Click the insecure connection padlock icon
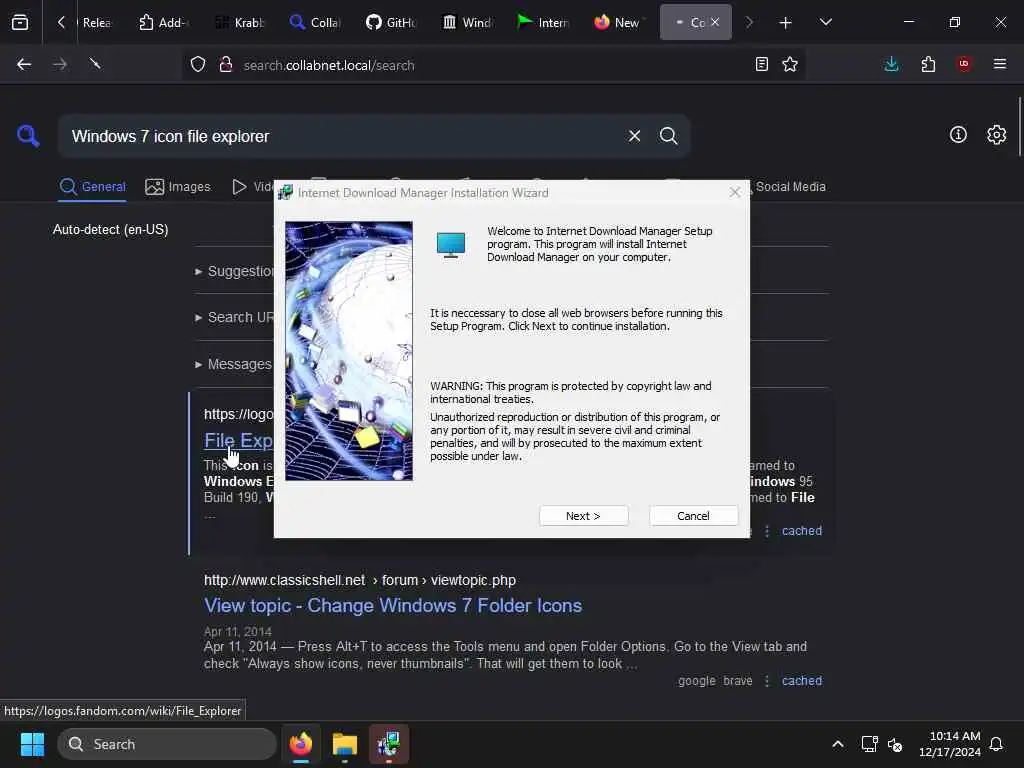Screen dimensions: 1024x768 pyautogui.click(x=226, y=64)
